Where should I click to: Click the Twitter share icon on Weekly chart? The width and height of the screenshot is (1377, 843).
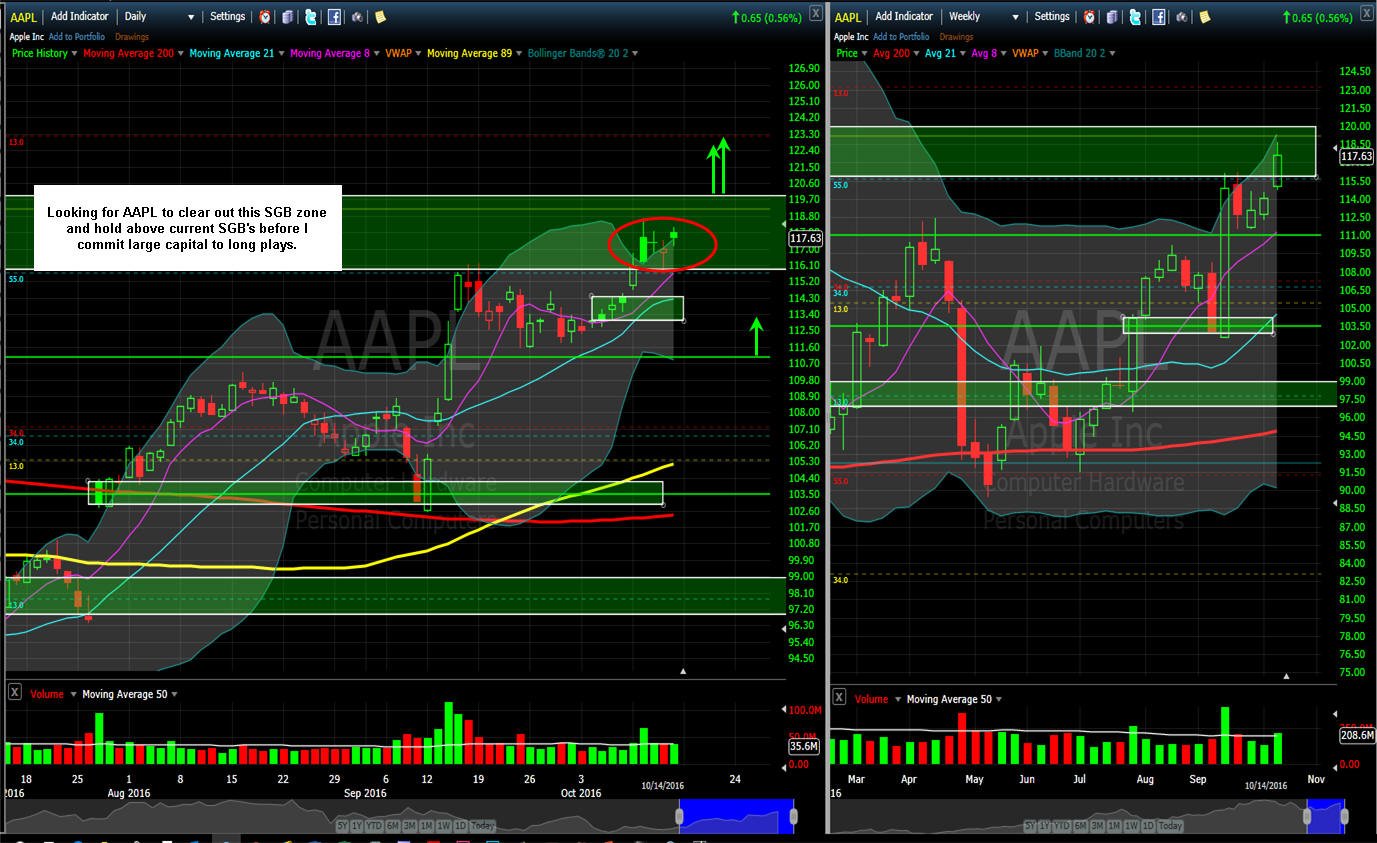point(1135,17)
